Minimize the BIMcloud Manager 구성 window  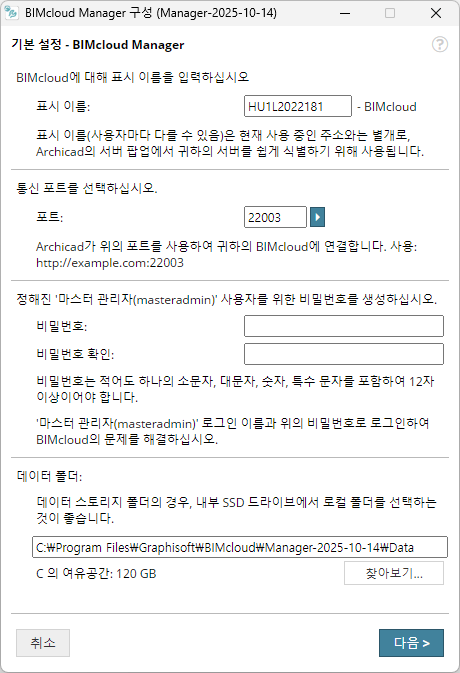345,13
